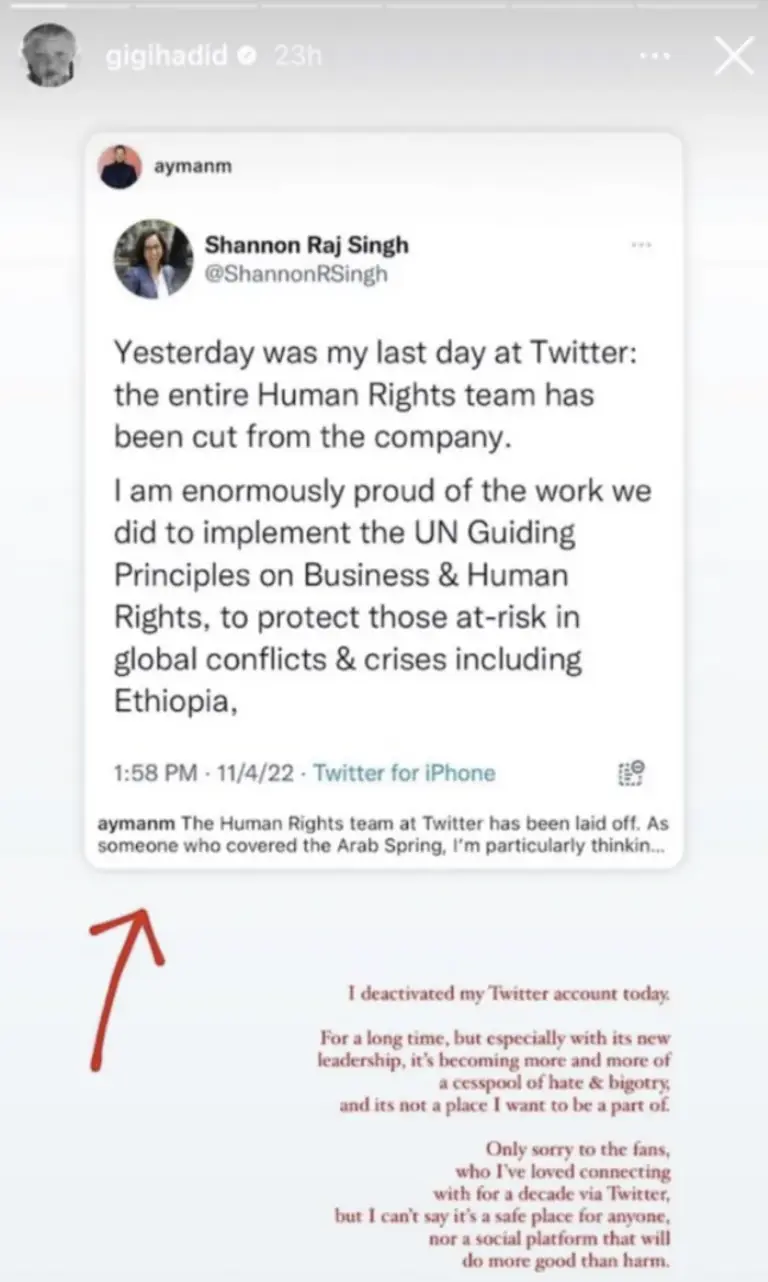The image size is (768, 1282).
Task: Tap the verified badge beside gigihadid
Action: pyautogui.click(x=246, y=58)
